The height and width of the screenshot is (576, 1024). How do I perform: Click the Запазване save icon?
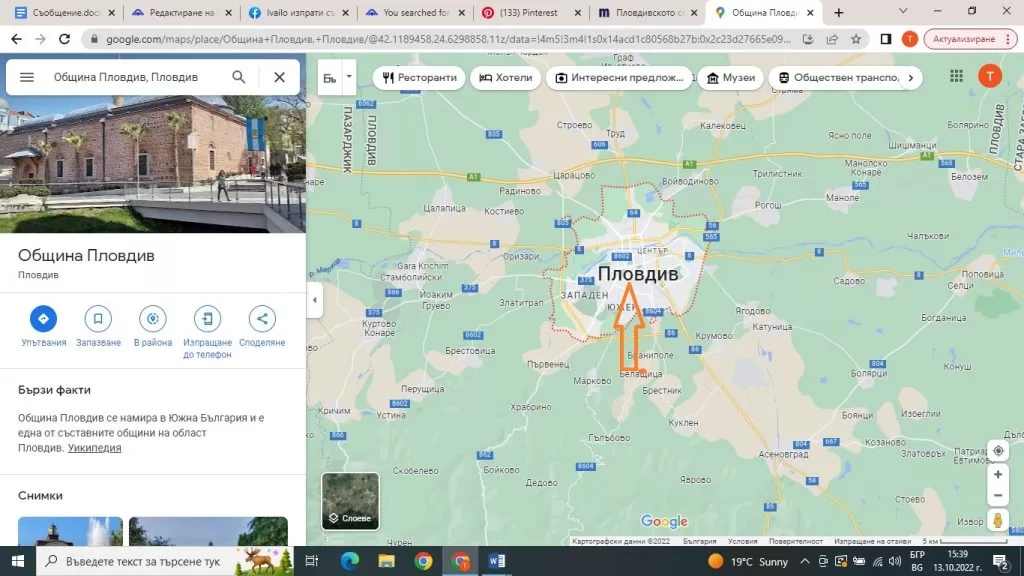coord(98,319)
